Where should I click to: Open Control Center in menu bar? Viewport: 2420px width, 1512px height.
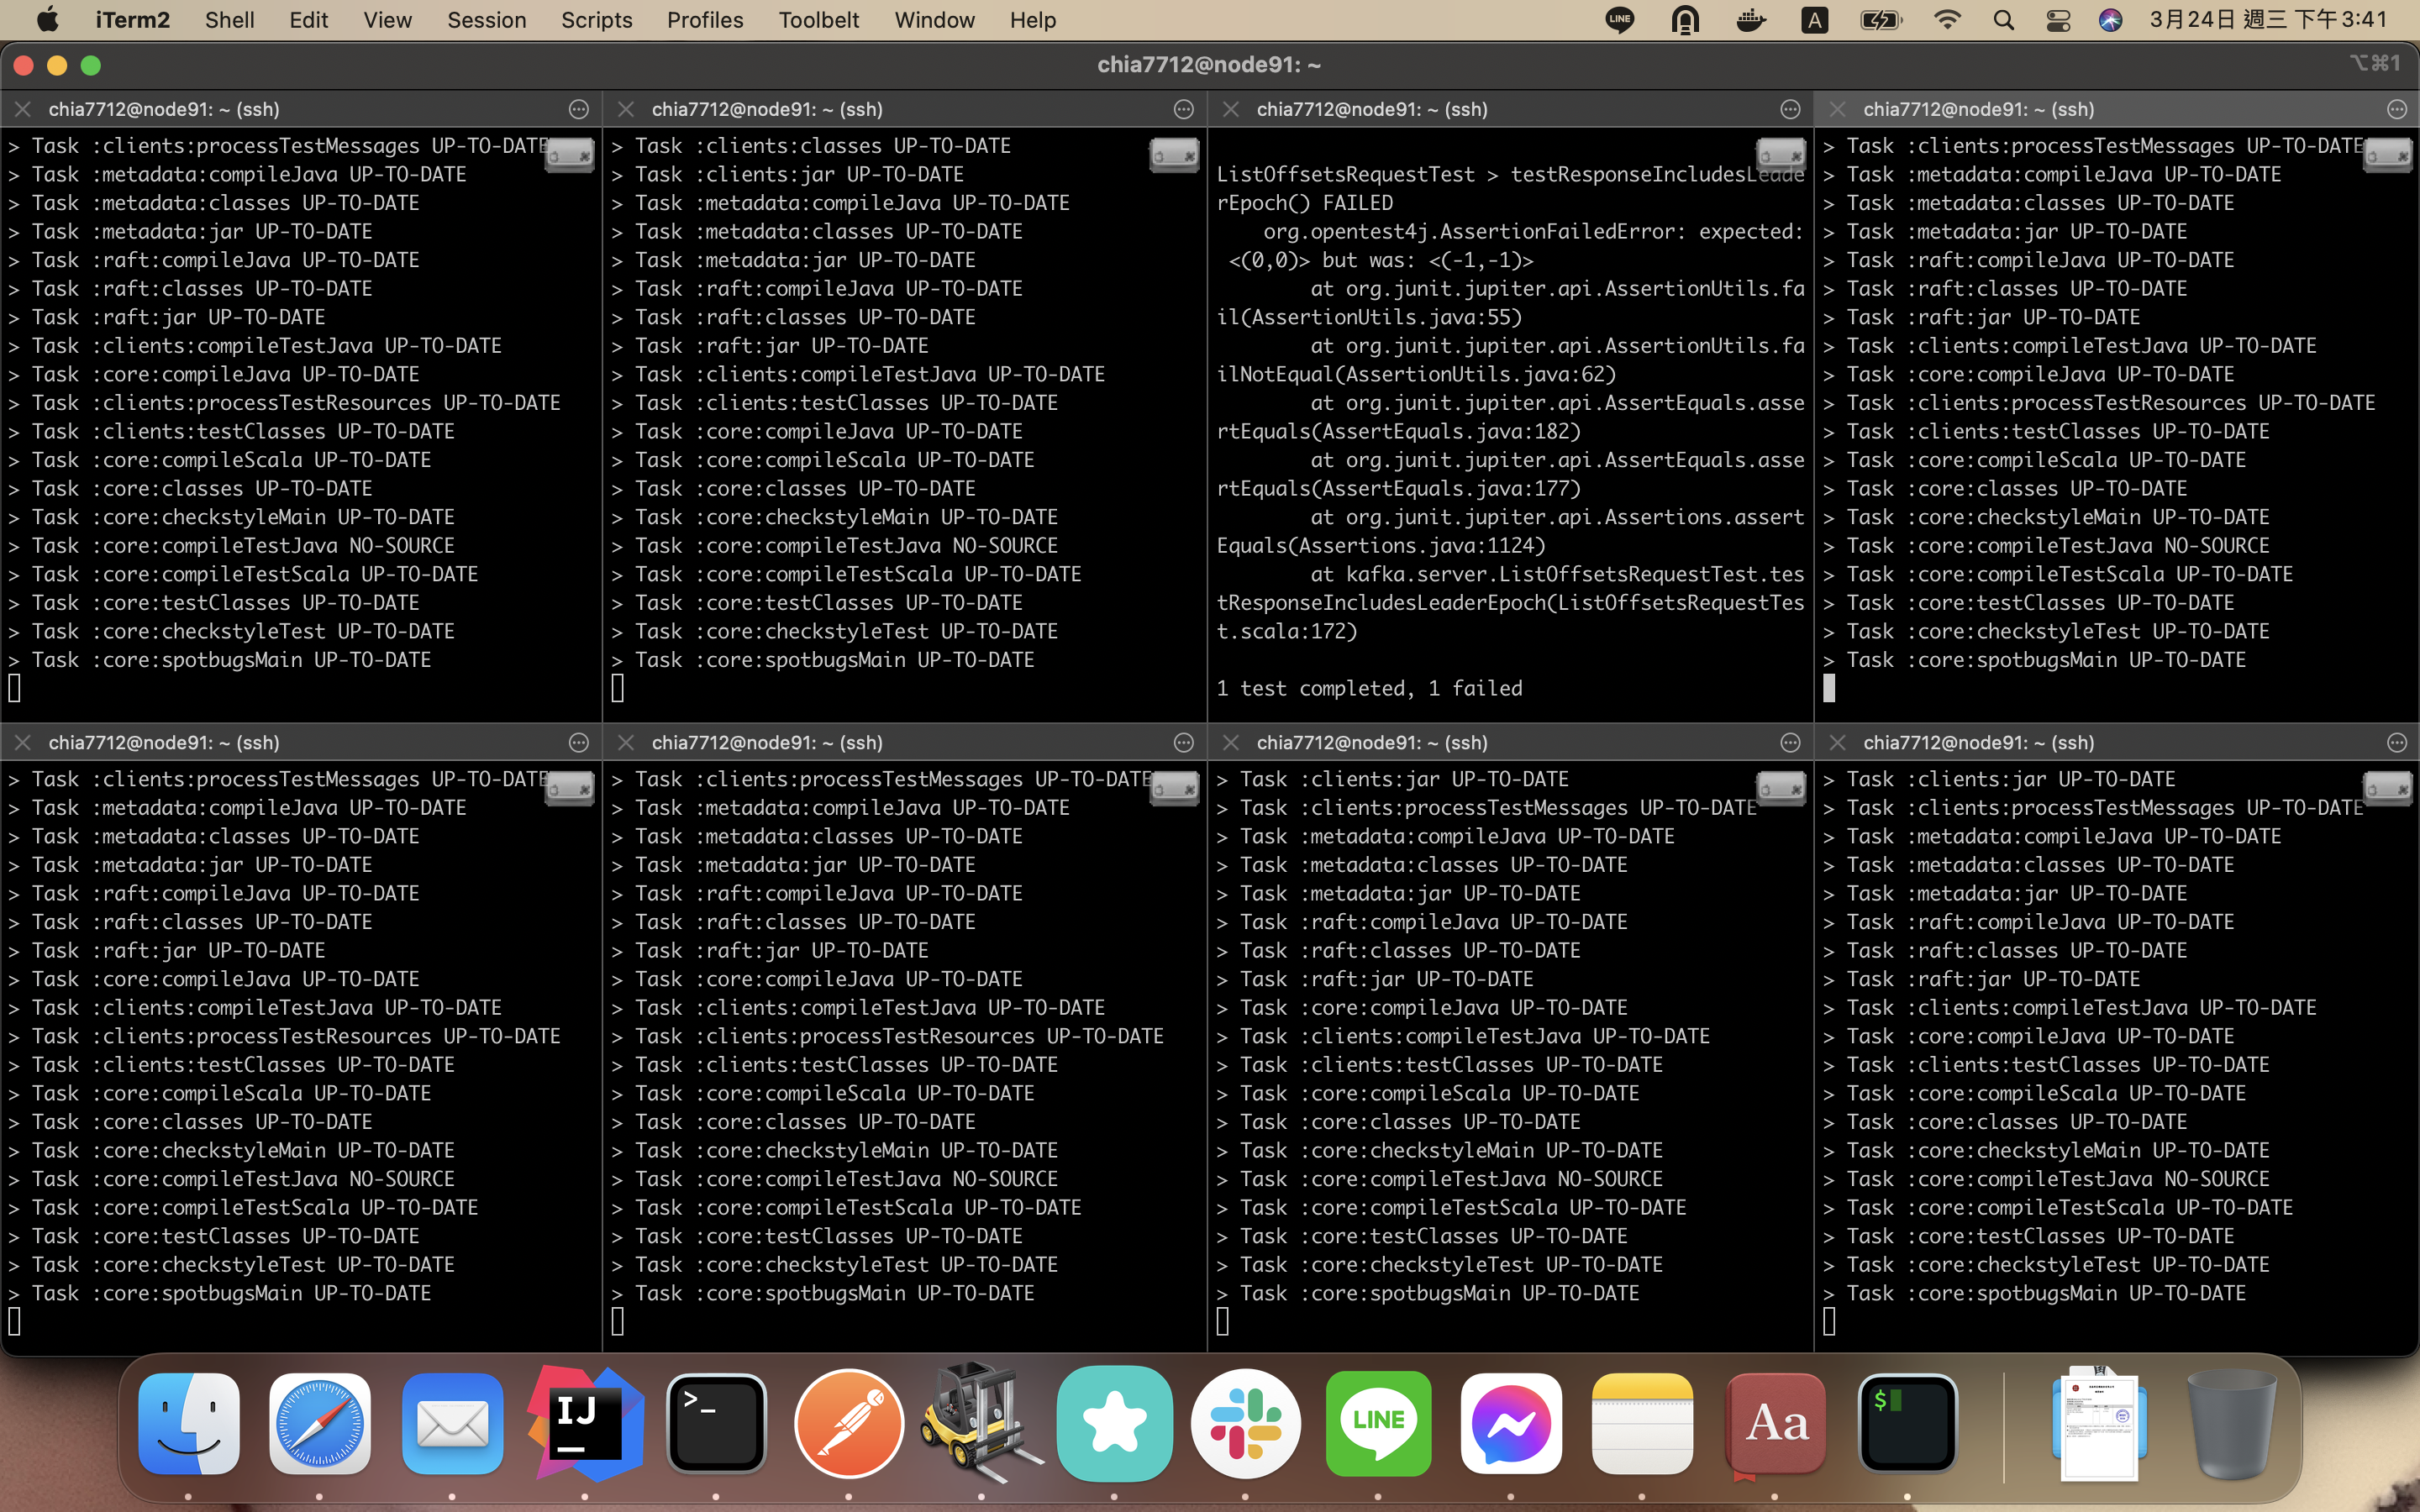(x=2058, y=20)
